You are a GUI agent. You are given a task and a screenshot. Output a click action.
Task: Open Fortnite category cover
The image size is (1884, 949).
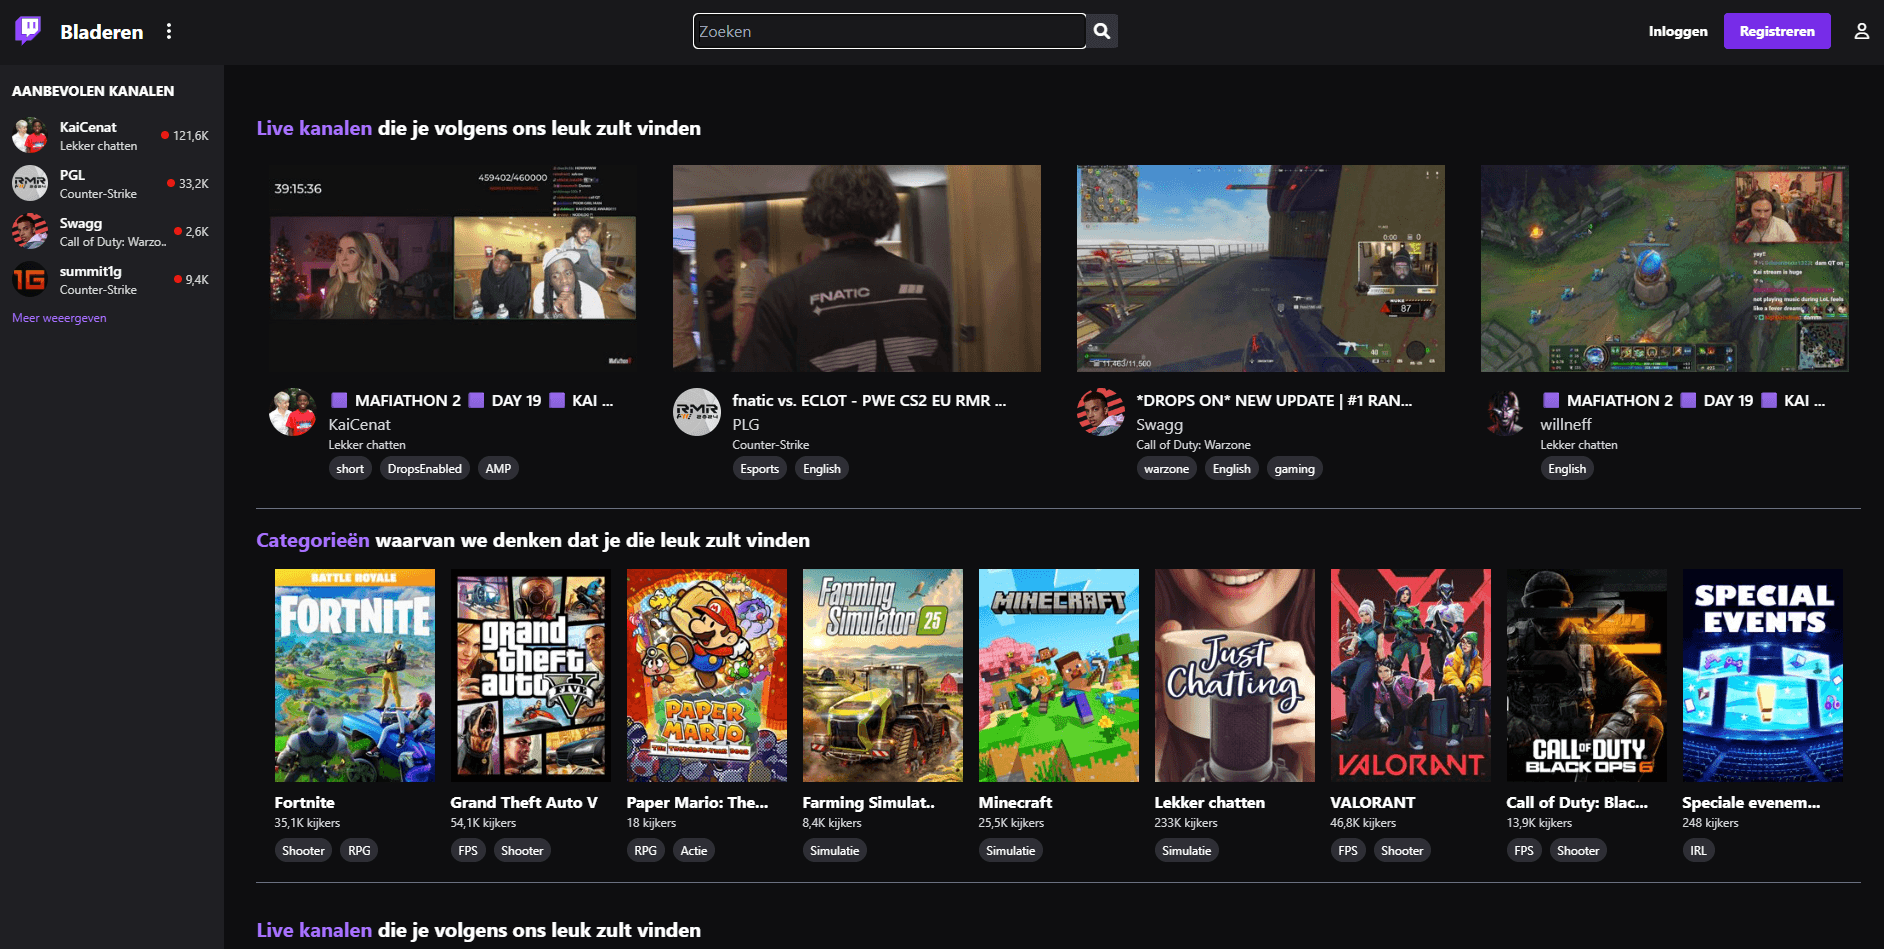tap(355, 676)
